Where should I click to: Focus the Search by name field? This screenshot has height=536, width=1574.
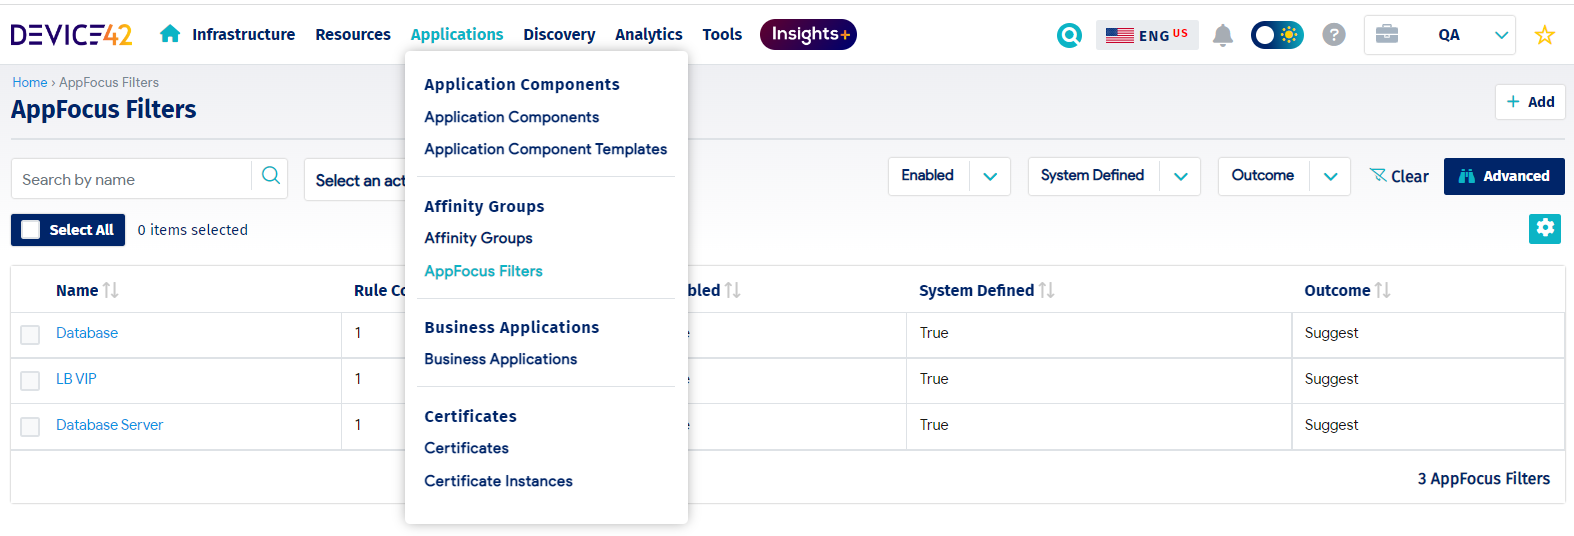[x=131, y=179]
